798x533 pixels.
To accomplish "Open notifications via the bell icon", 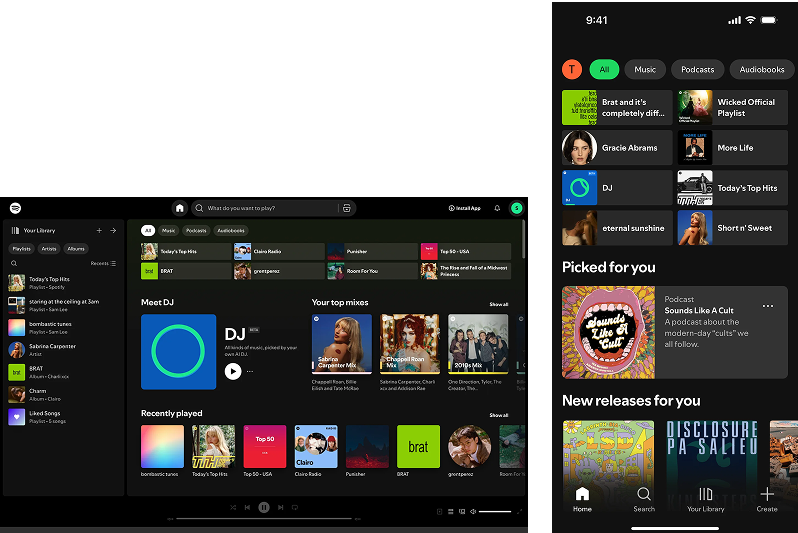I will (x=497, y=208).
